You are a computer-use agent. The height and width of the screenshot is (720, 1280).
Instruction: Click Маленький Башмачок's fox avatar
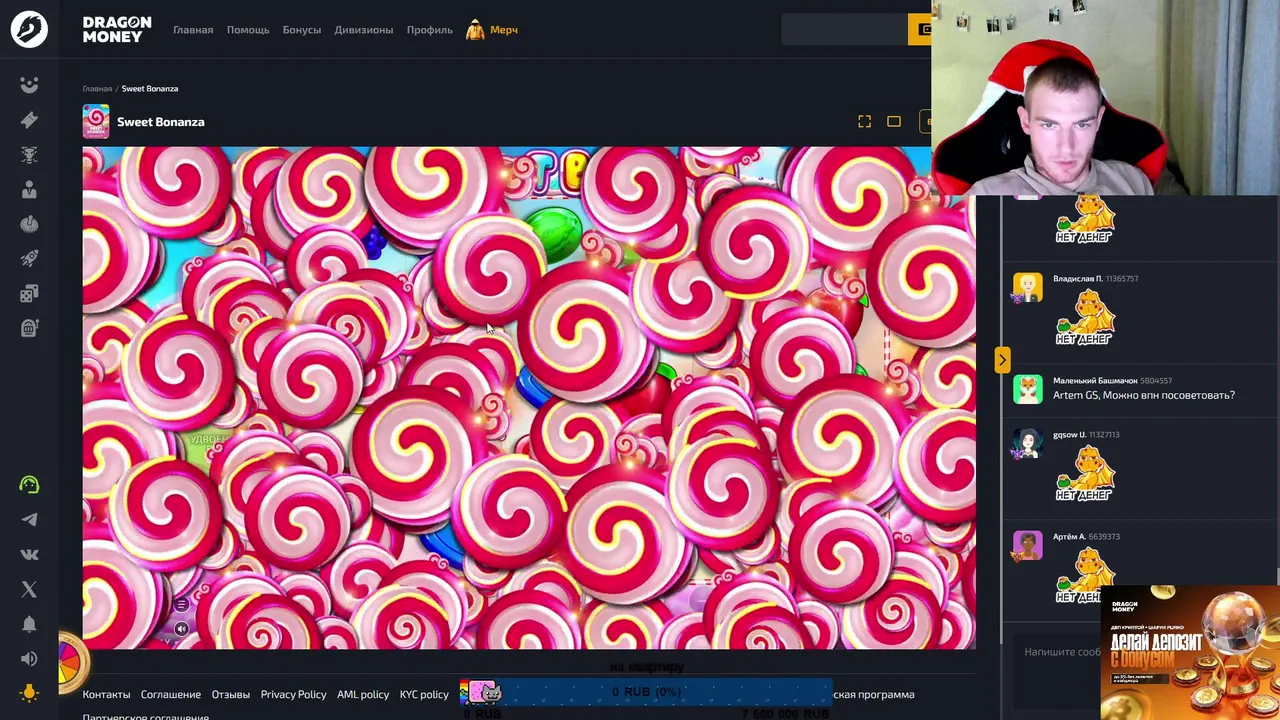coord(1027,389)
